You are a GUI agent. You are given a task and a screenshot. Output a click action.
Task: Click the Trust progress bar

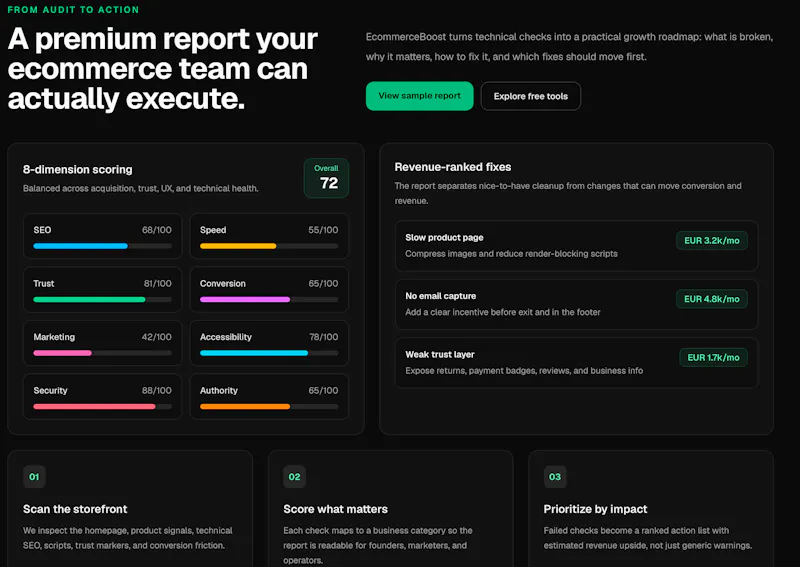coord(103,300)
